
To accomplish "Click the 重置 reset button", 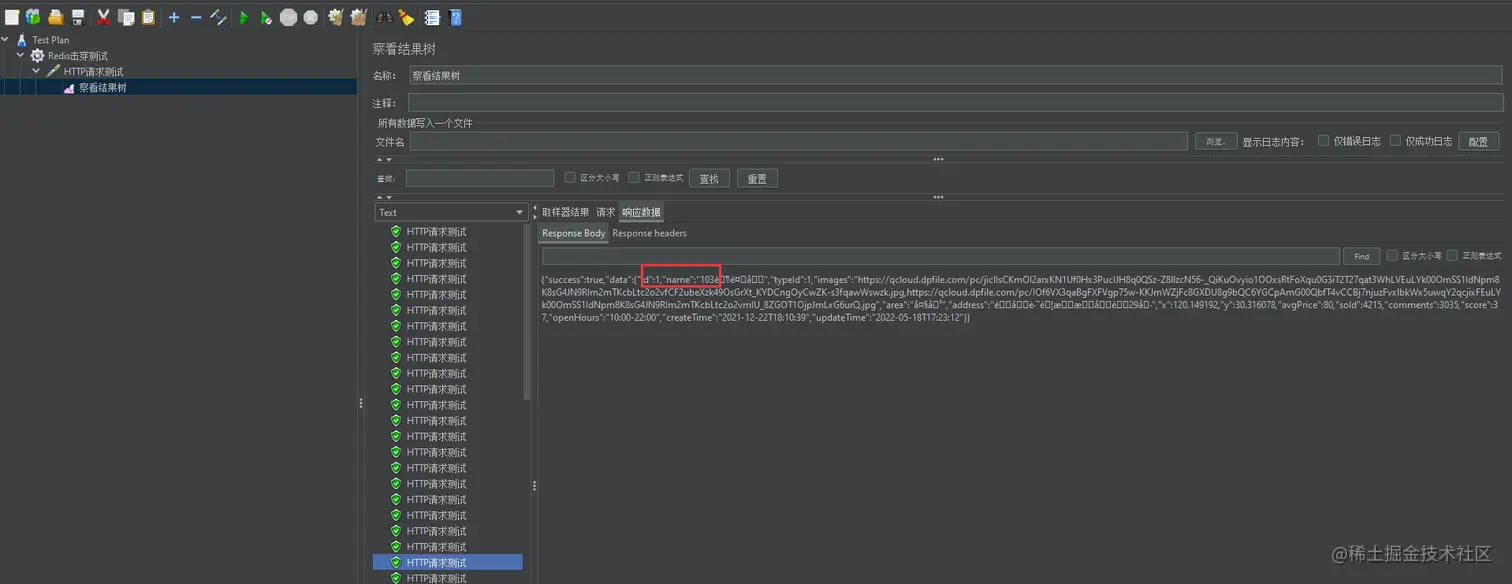I will [x=757, y=178].
